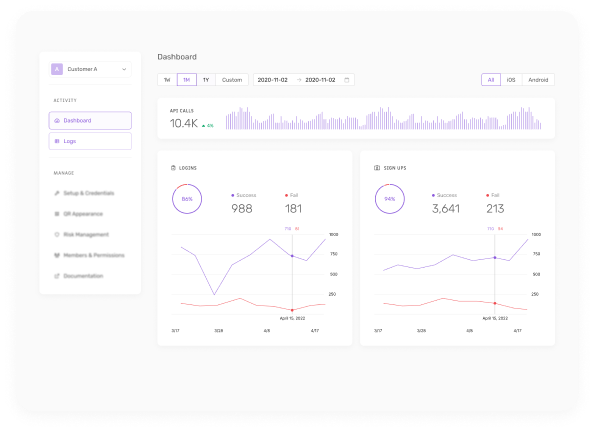595x432 pixels.
Task: Select the 1Y time range
Action: coord(206,80)
